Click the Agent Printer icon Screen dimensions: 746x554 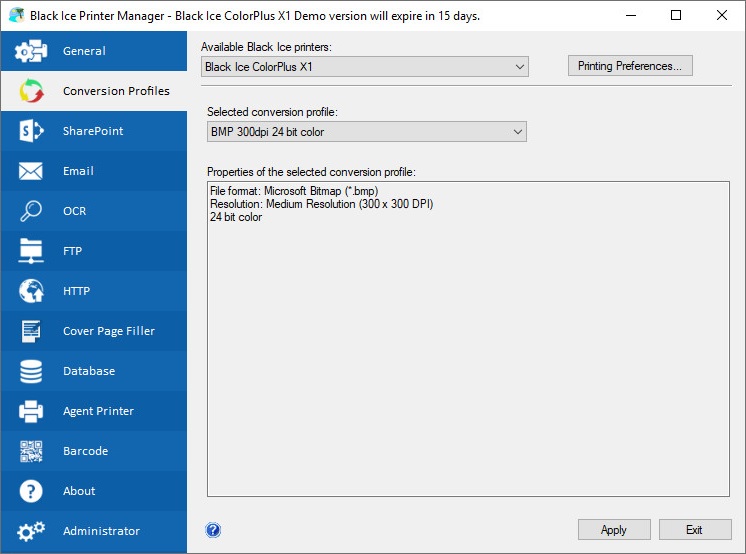point(31,411)
